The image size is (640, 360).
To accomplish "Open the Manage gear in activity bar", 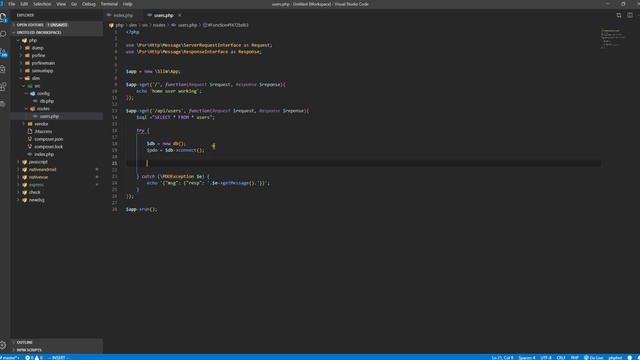I will coord(4,345).
